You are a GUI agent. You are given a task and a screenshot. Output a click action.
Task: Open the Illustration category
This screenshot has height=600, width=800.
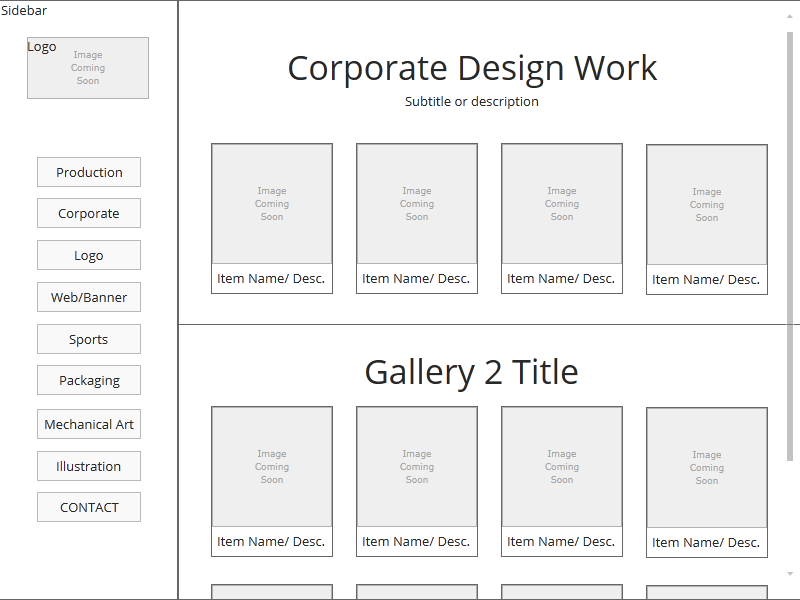coord(89,466)
